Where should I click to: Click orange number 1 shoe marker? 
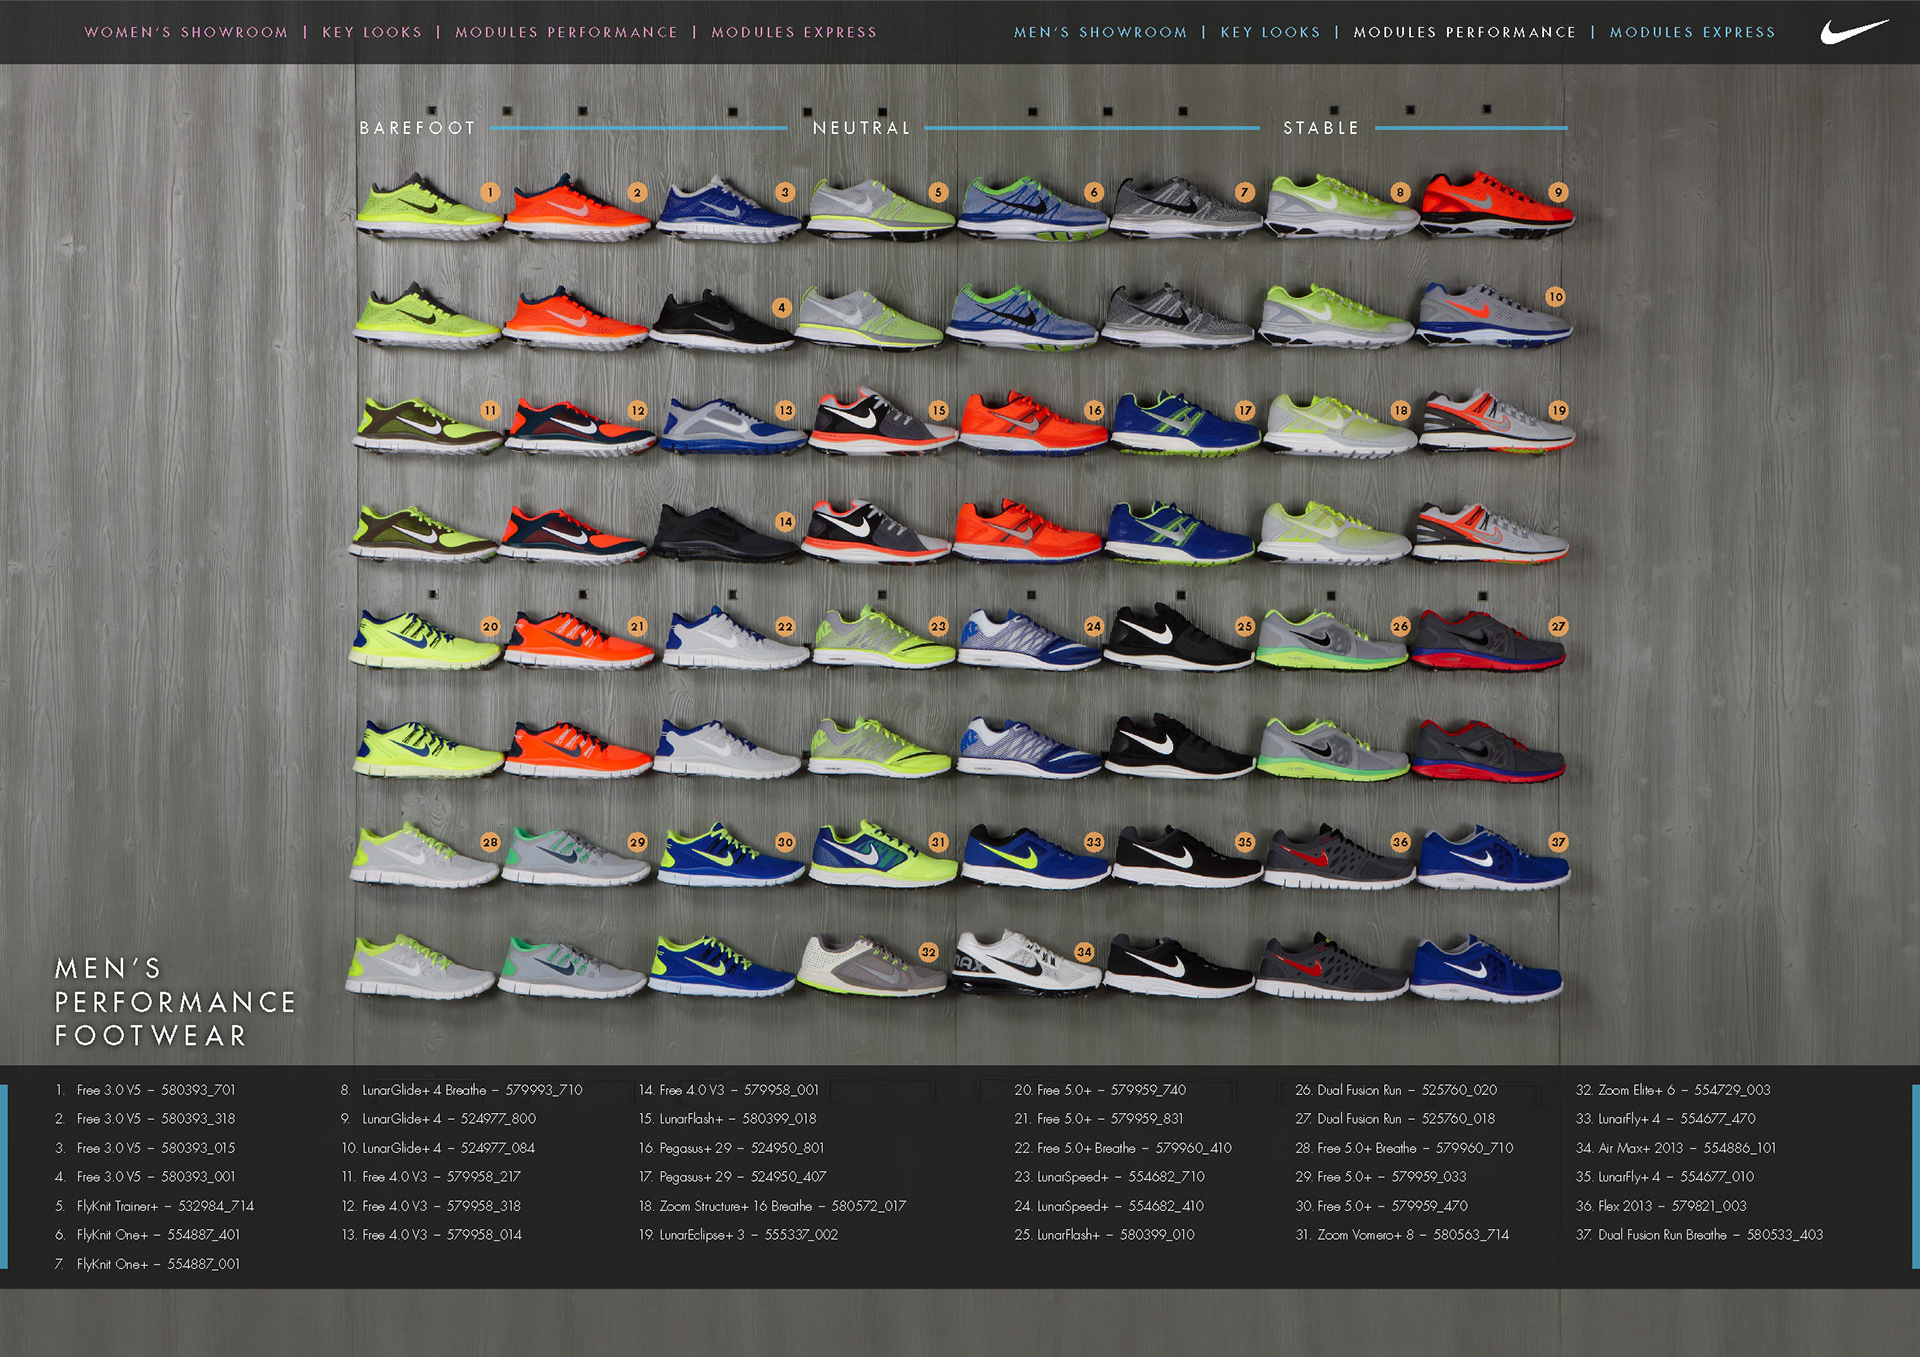[490, 192]
